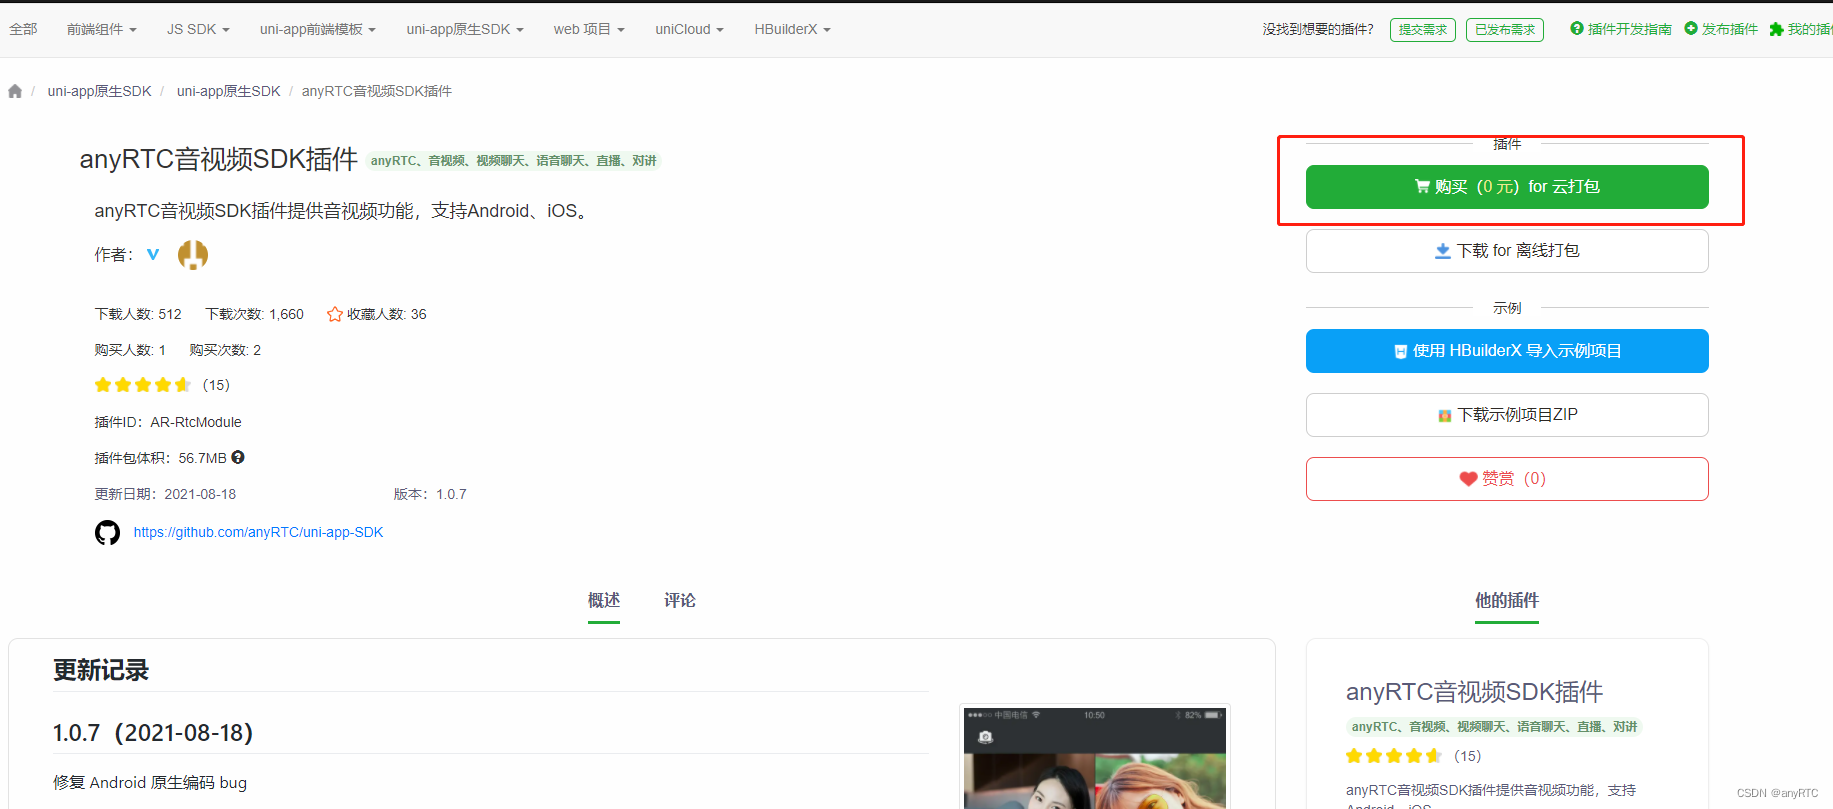This screenshot has width=1833, height=809.
Task: Click second uni-app原生SDK breadcrumb link
Action: (x=229, y=91)
